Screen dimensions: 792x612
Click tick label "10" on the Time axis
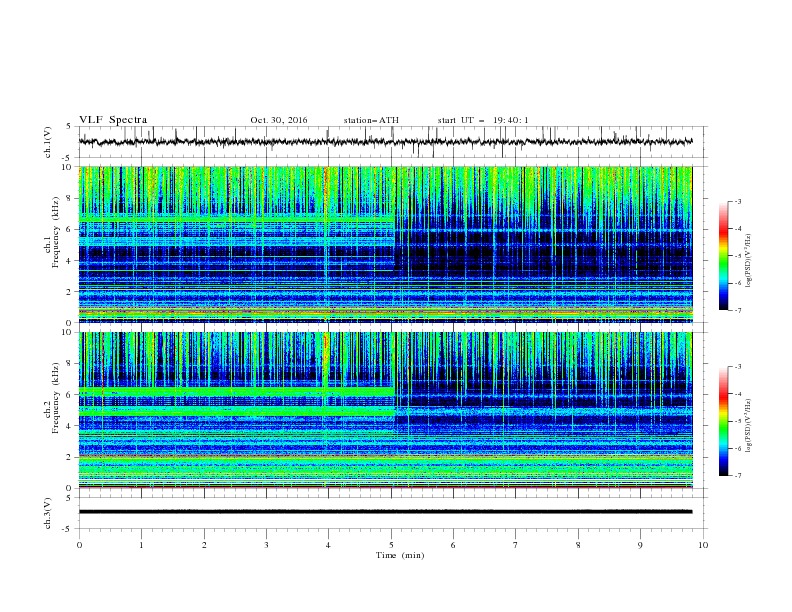[x=703, y=545]
